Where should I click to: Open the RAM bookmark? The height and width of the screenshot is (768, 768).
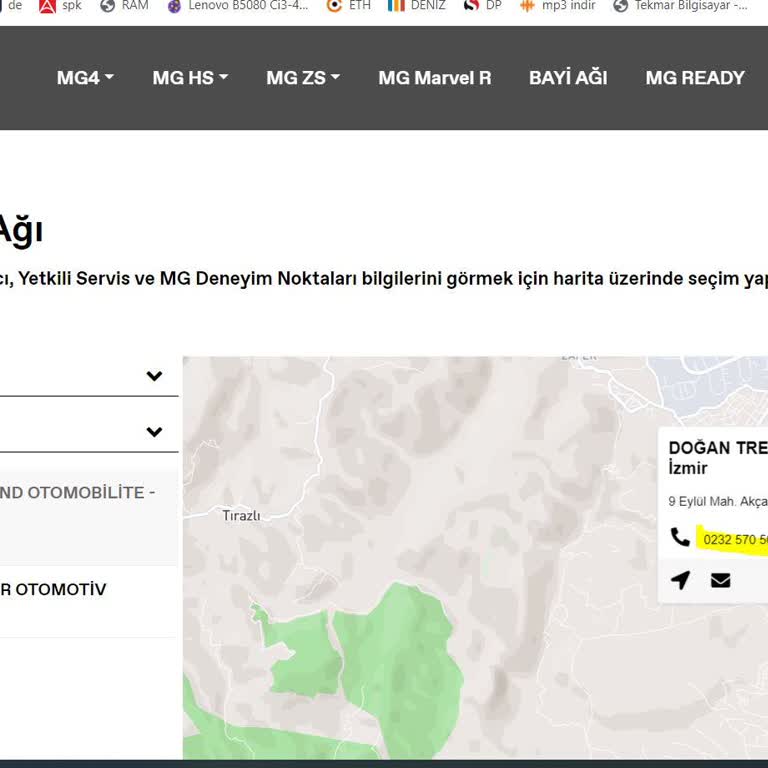tap(124, 6)
